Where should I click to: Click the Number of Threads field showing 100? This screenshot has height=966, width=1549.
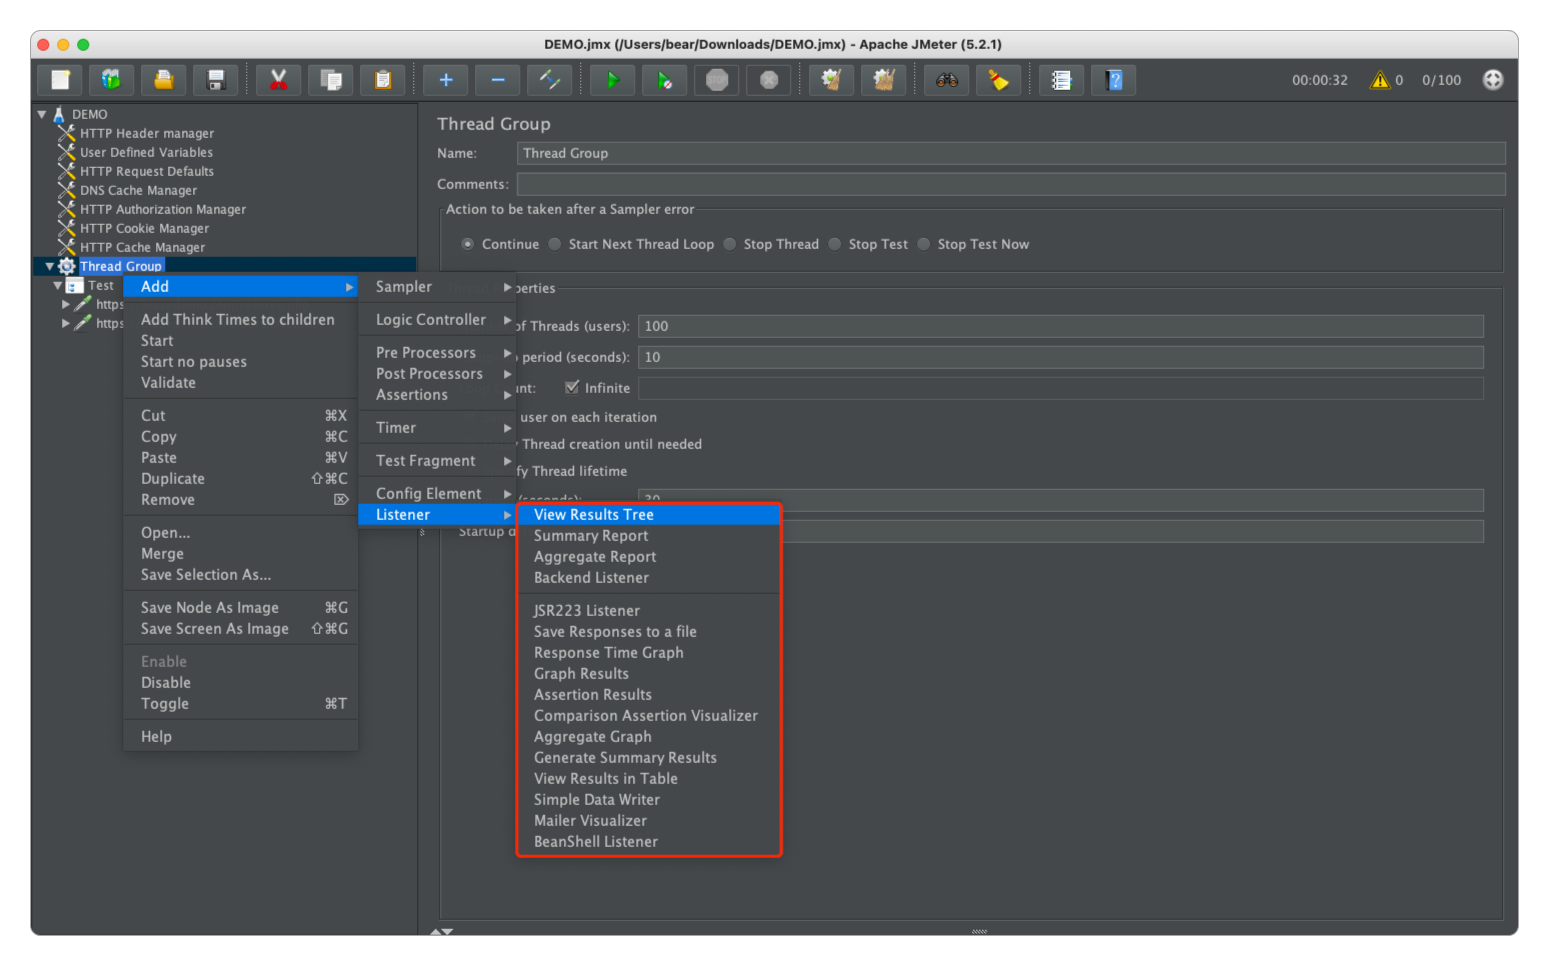coord(1060,326)
